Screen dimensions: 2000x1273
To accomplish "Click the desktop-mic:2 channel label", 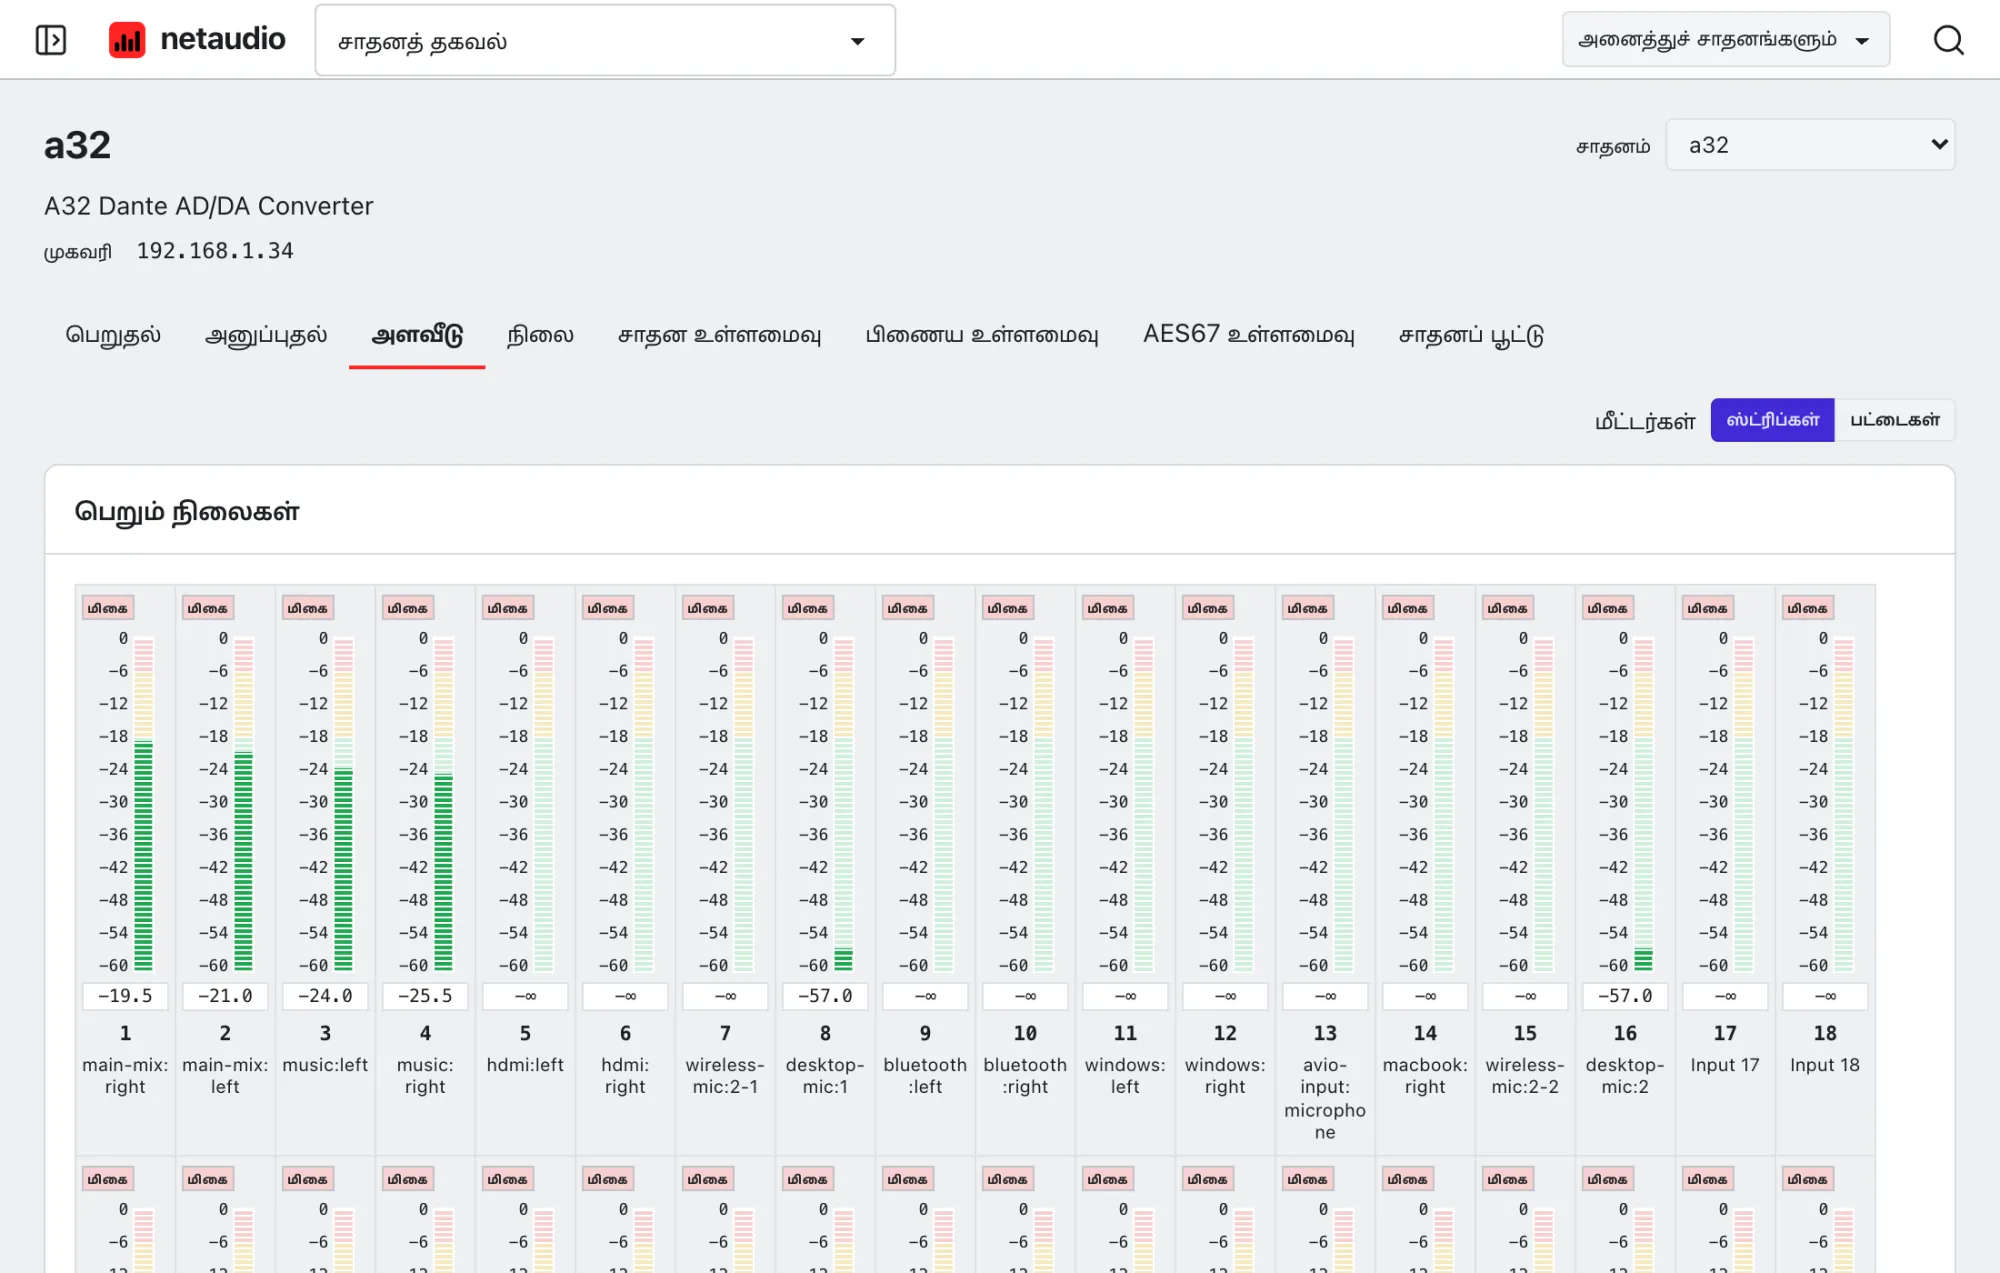I will 1625,1076.
